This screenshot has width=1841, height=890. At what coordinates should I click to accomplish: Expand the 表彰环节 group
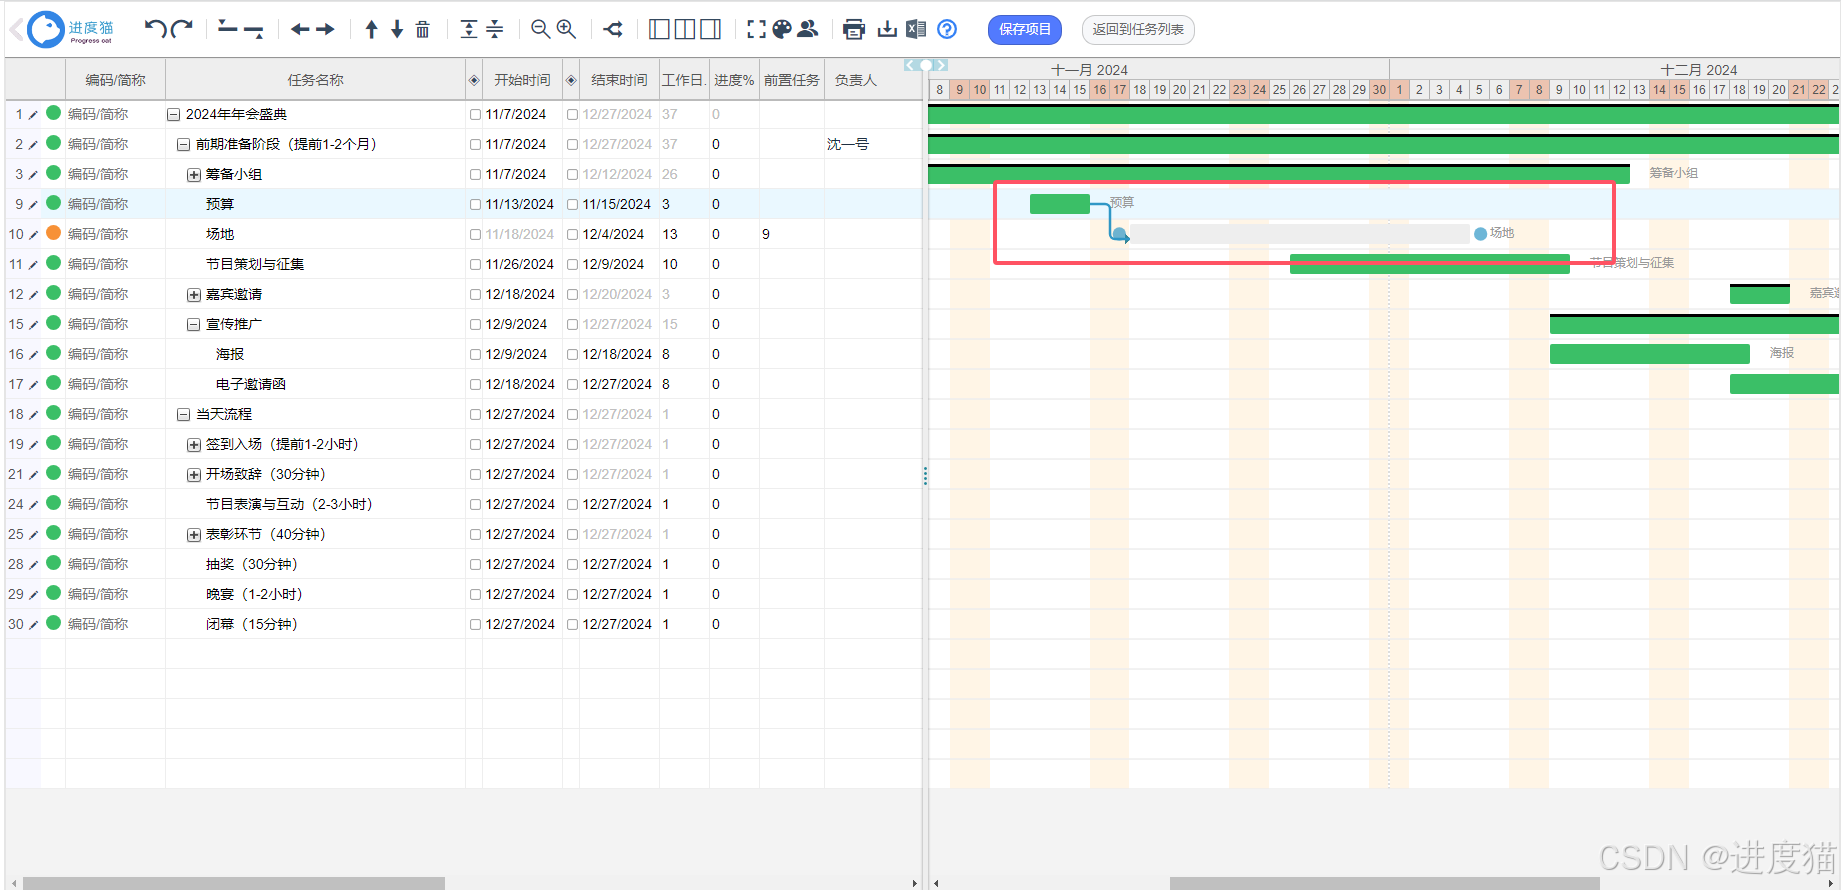[194, 534]
